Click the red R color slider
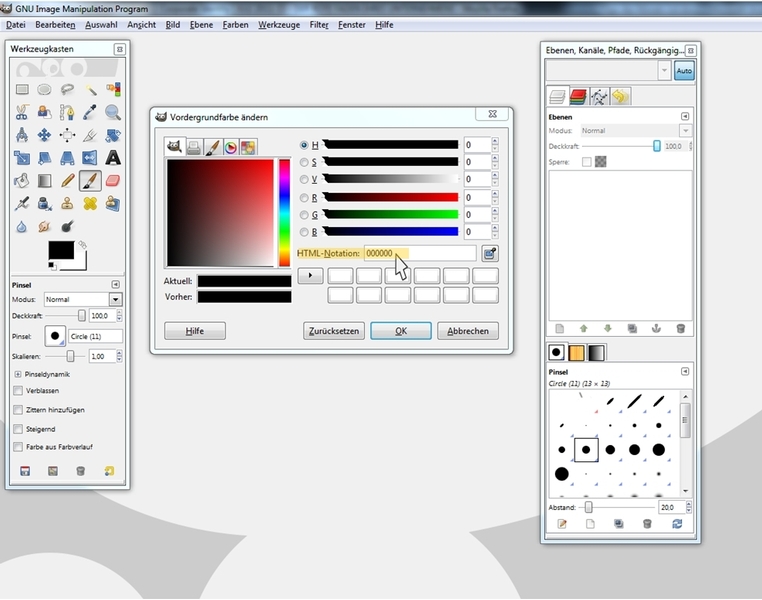Image resolution: width=762 pixels, height=600 pixels. point(390,197)
